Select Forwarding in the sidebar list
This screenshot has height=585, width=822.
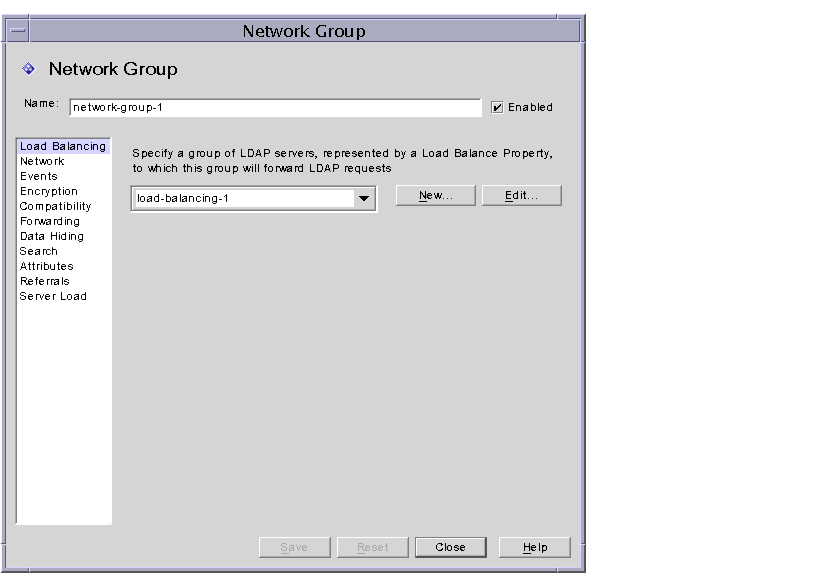click(50, 221)
